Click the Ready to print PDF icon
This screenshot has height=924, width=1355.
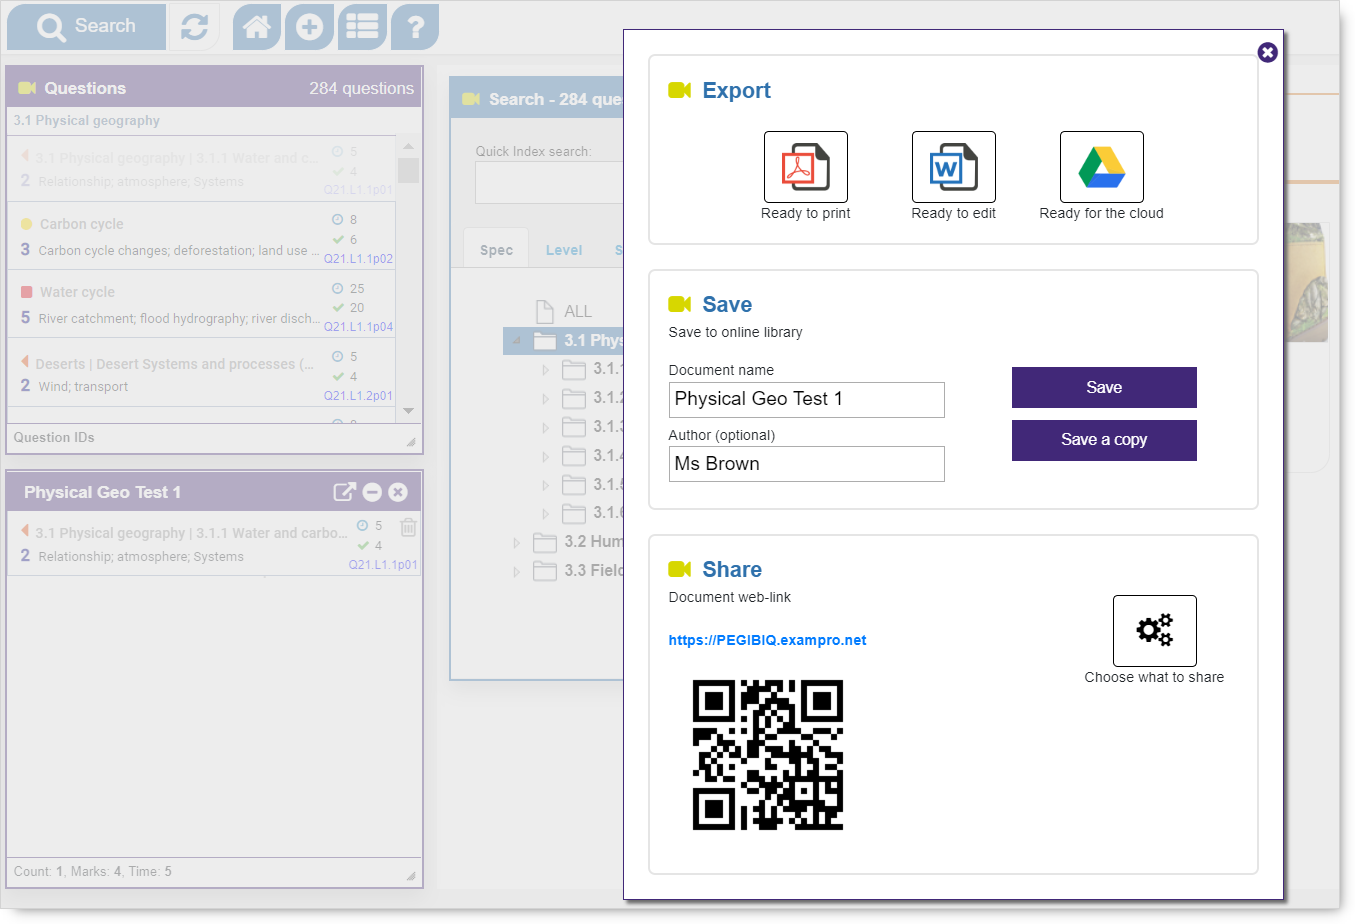coord(805,167)
